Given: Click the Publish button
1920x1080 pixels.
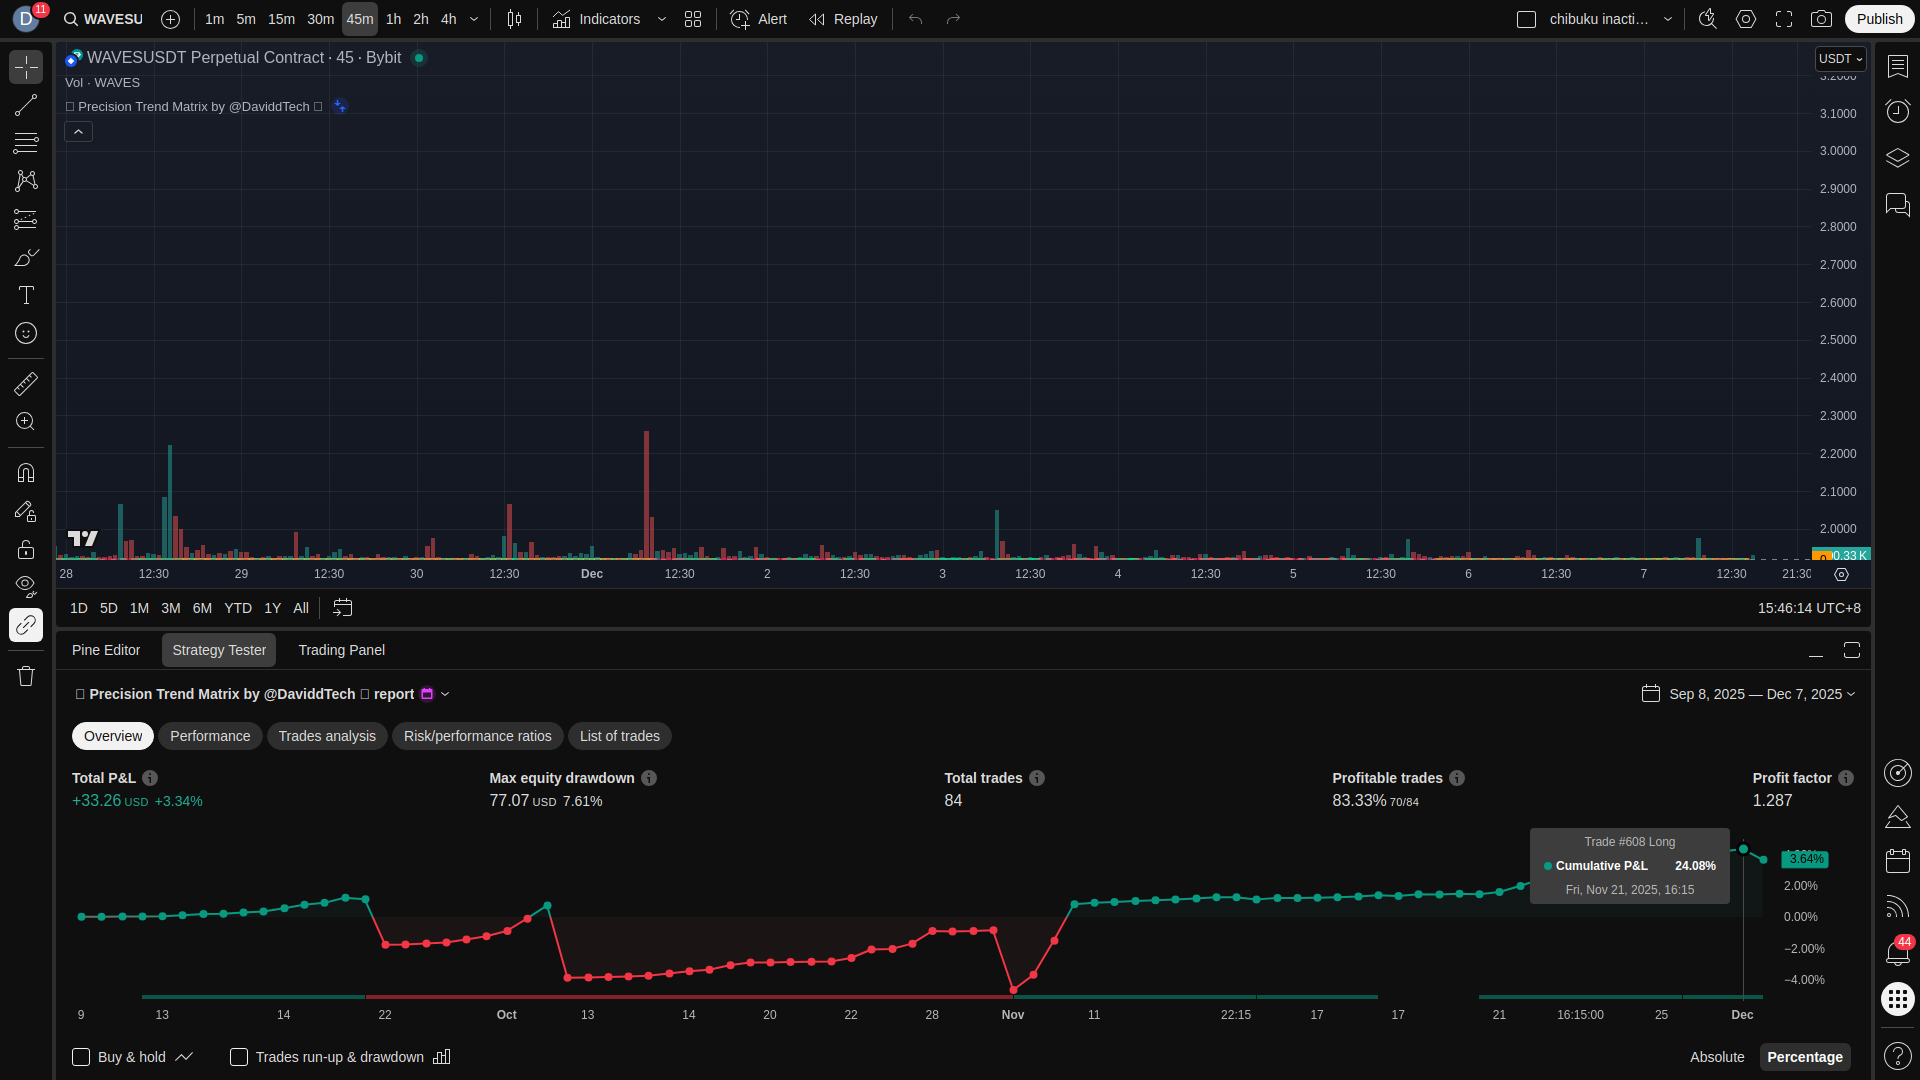Looking at the screenshot, I should (1878, 19).
